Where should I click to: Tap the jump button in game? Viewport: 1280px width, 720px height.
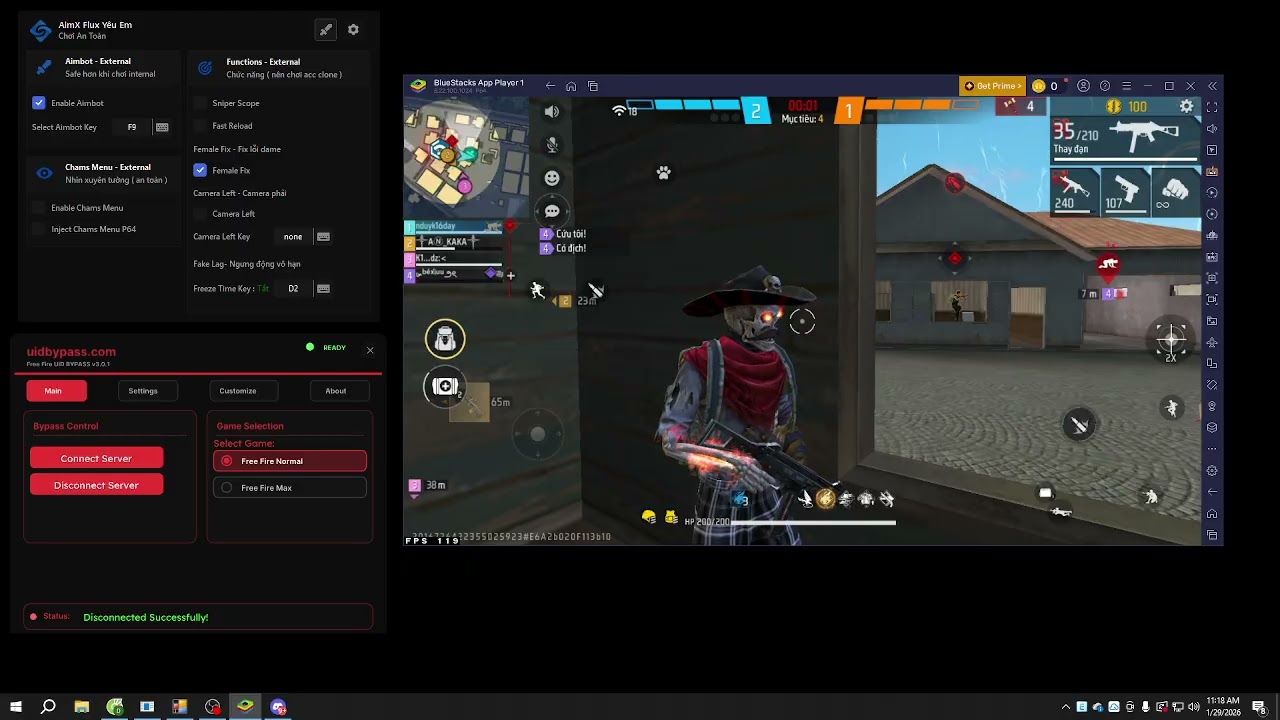[x=1172, y=407]
